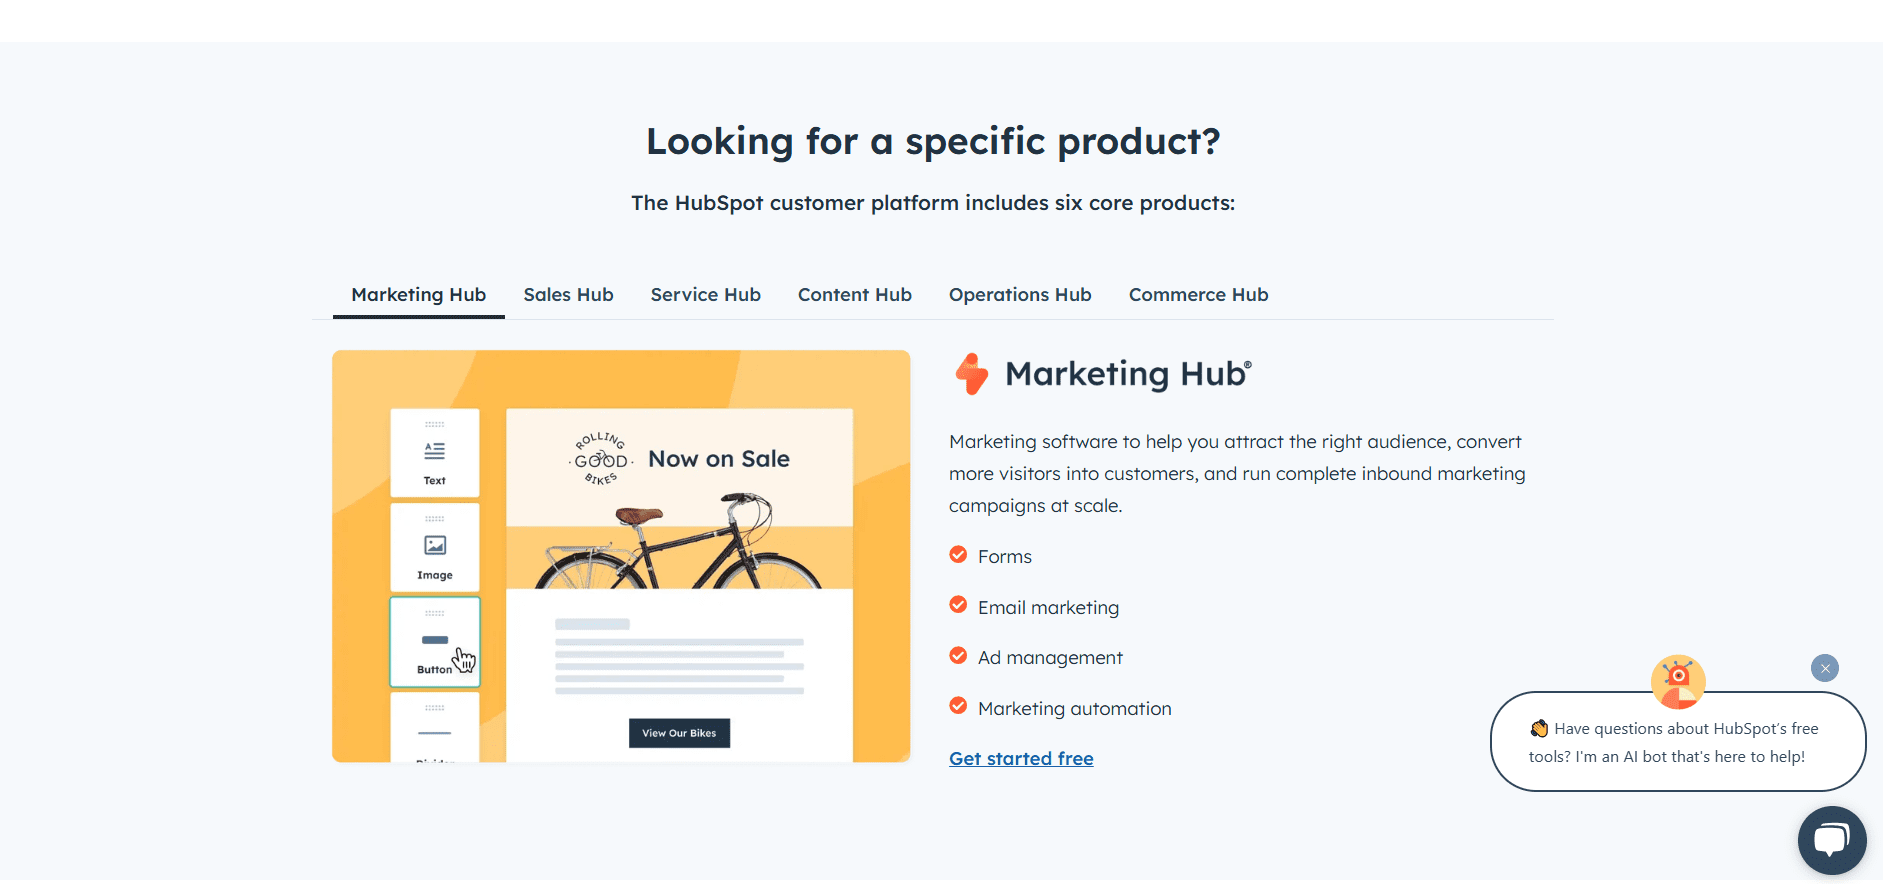Screen dimensions: 1883x884
Task: Click the Rolling Good Bikes logo
Action: click(601, 460)
